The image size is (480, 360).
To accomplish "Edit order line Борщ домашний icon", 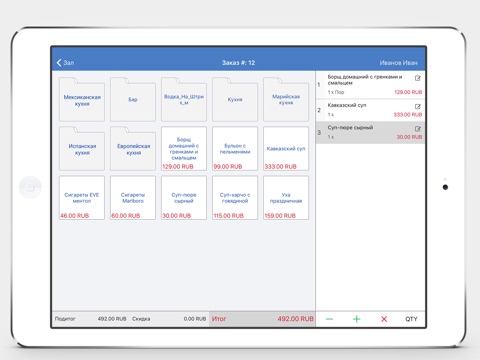I will [x=418, y=78].
